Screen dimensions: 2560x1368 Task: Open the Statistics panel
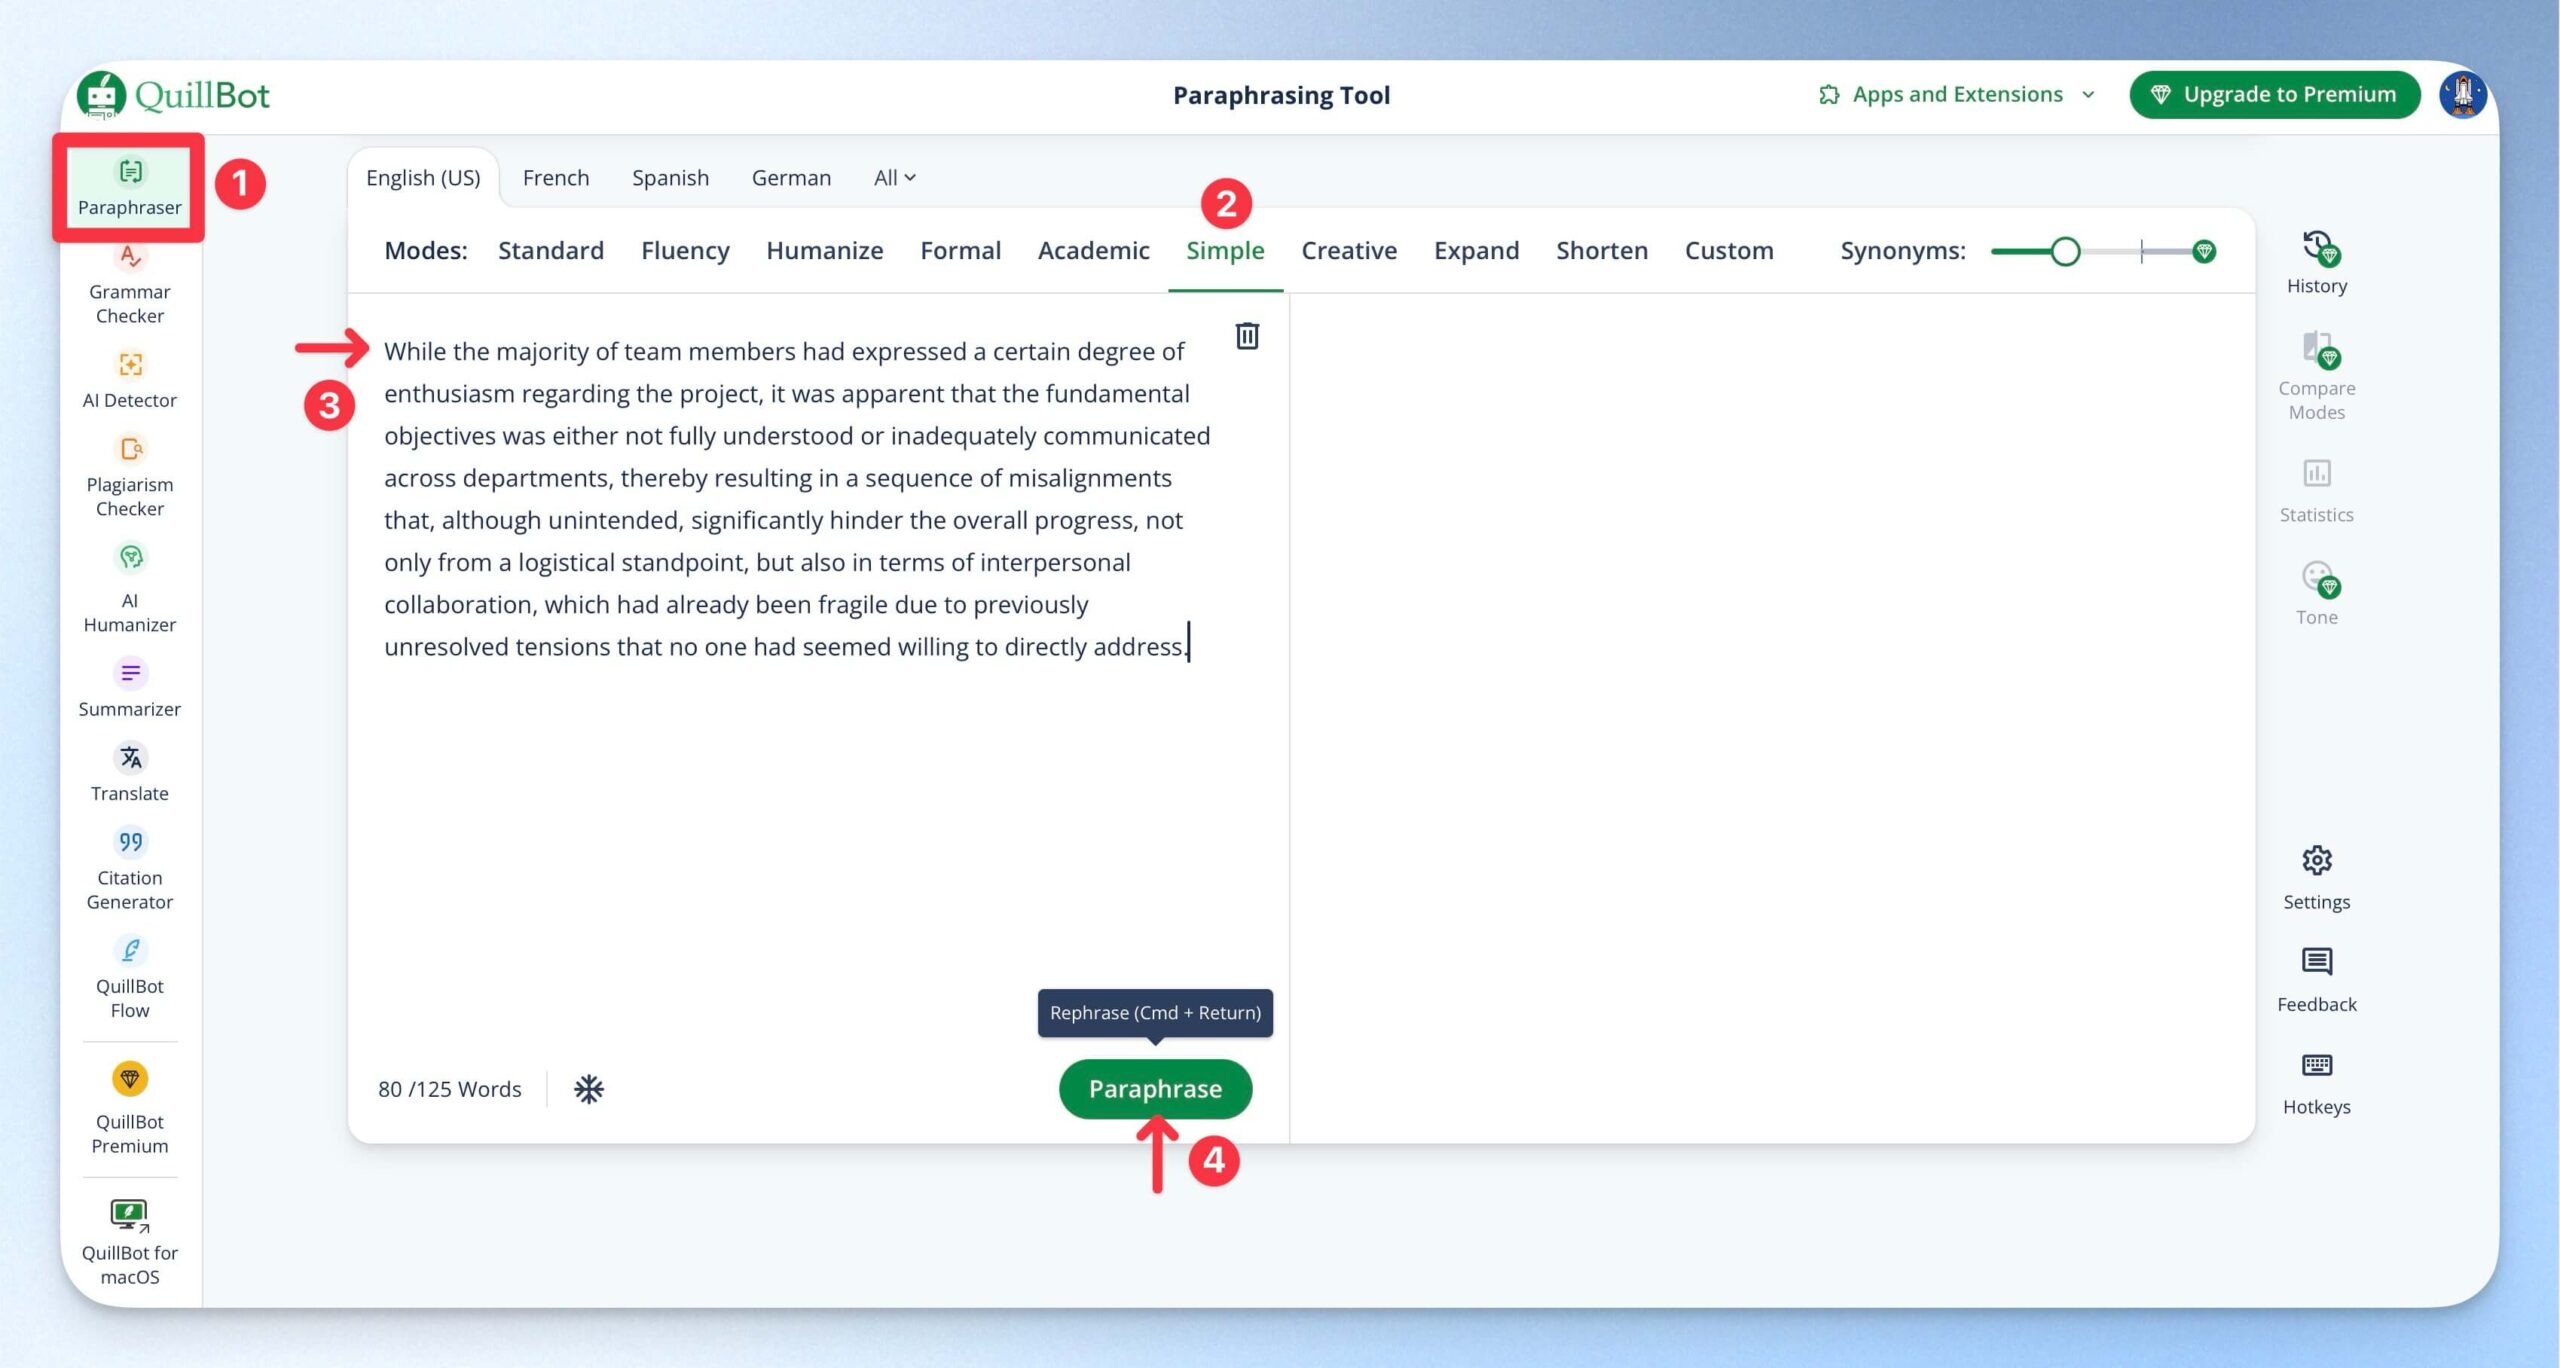tap(2316, 491)
